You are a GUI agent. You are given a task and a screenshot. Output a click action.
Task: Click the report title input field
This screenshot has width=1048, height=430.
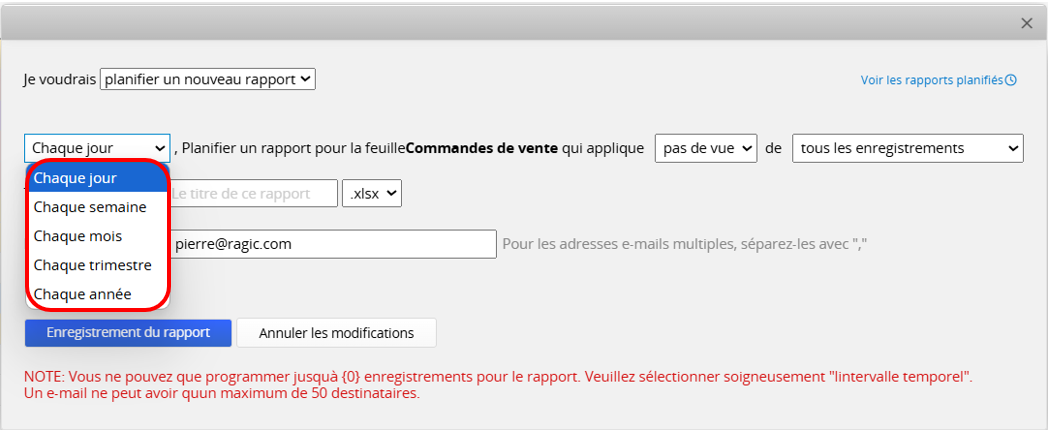[x=253, y=193]
